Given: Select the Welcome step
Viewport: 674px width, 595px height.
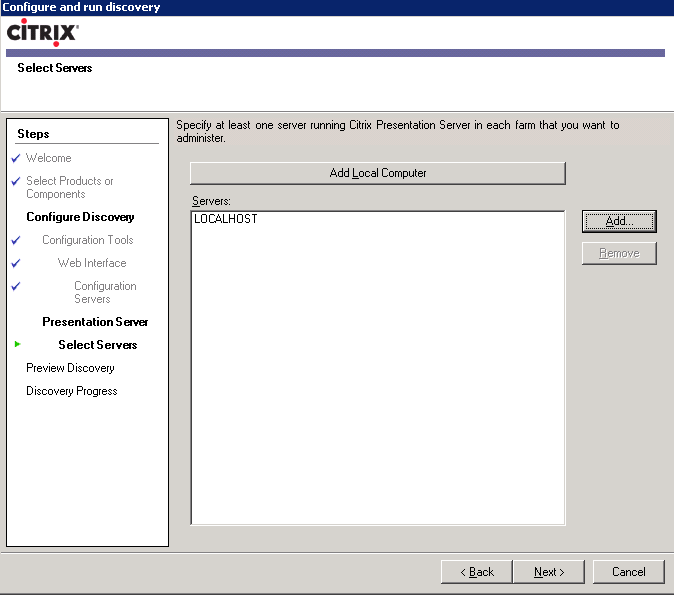Looking at the screenshot, I should point(49,158).
